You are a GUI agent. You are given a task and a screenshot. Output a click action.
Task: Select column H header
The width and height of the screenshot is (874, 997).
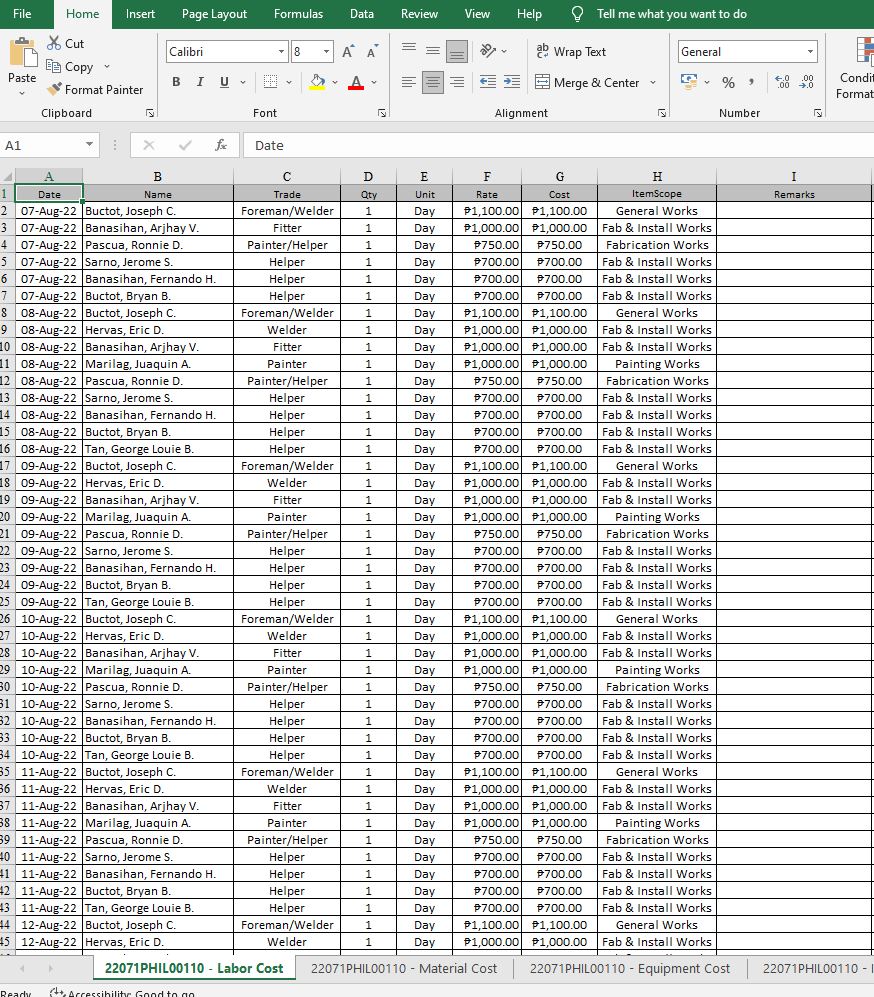click(657, 177)
